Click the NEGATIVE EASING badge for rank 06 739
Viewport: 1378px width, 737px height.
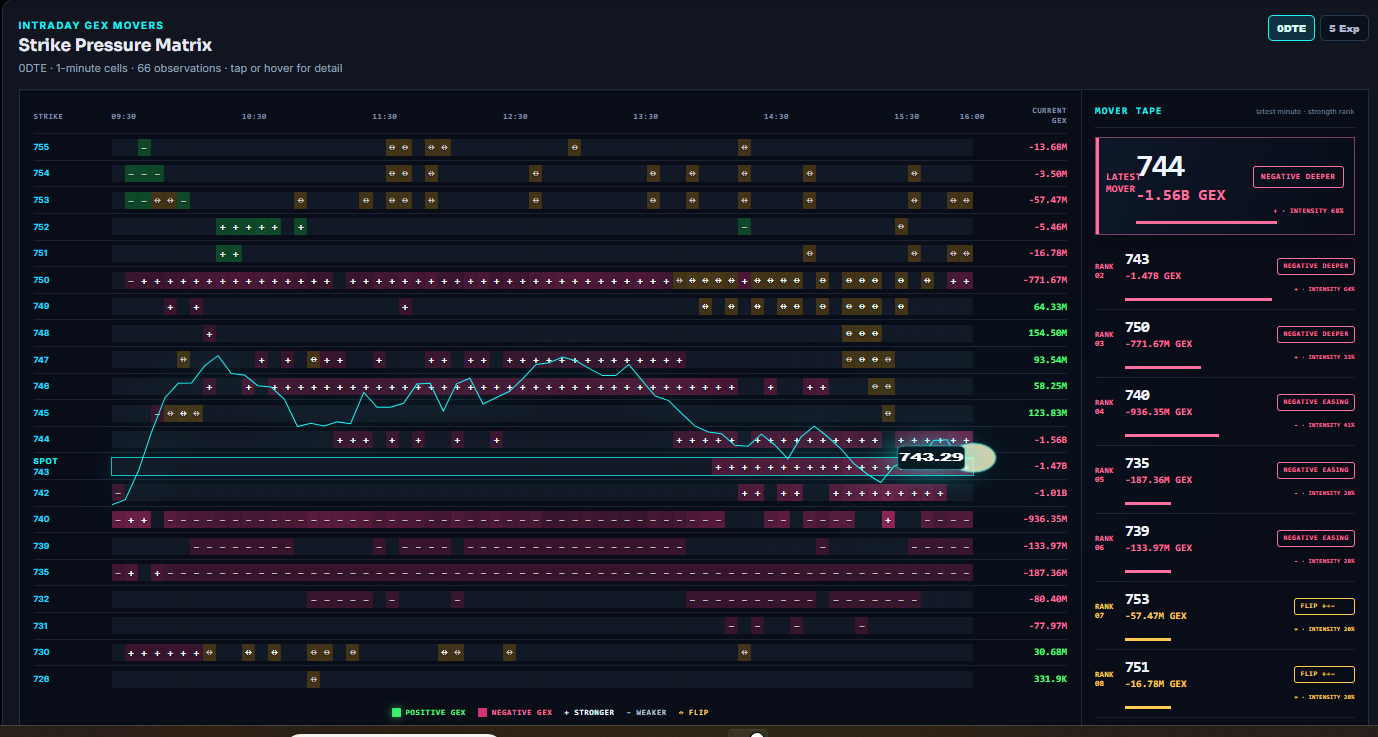1316,538
